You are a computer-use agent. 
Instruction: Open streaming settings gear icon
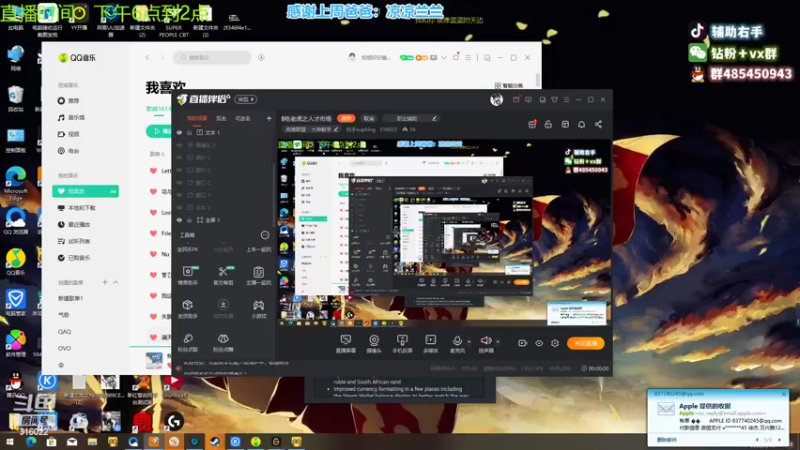[555, 343]
